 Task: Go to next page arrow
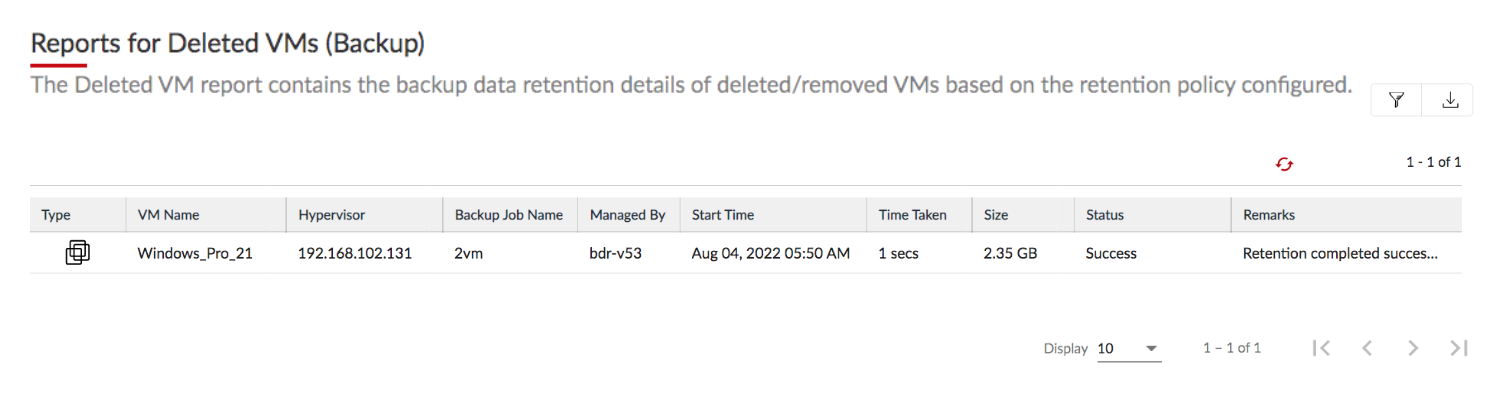click(x=1413, y=348)
